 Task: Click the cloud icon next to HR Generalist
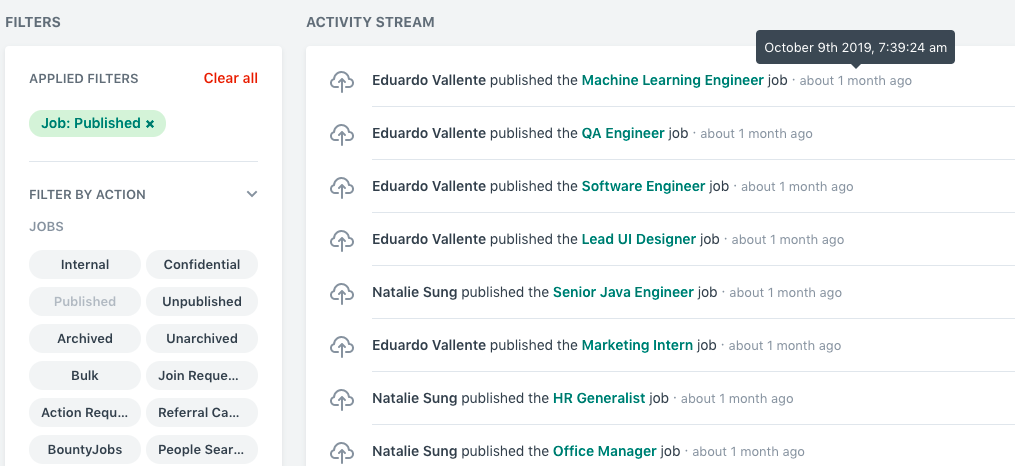[342, 400]
